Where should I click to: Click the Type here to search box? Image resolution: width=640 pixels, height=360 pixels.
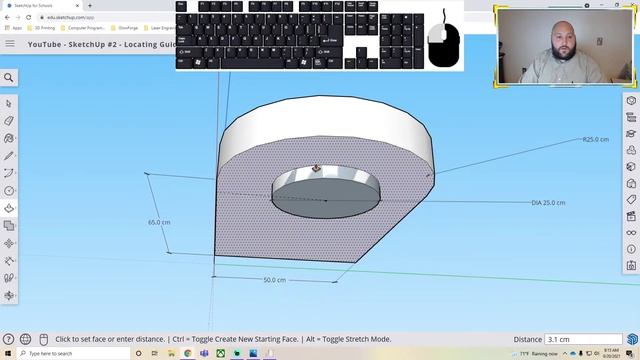tap(73, 353)
